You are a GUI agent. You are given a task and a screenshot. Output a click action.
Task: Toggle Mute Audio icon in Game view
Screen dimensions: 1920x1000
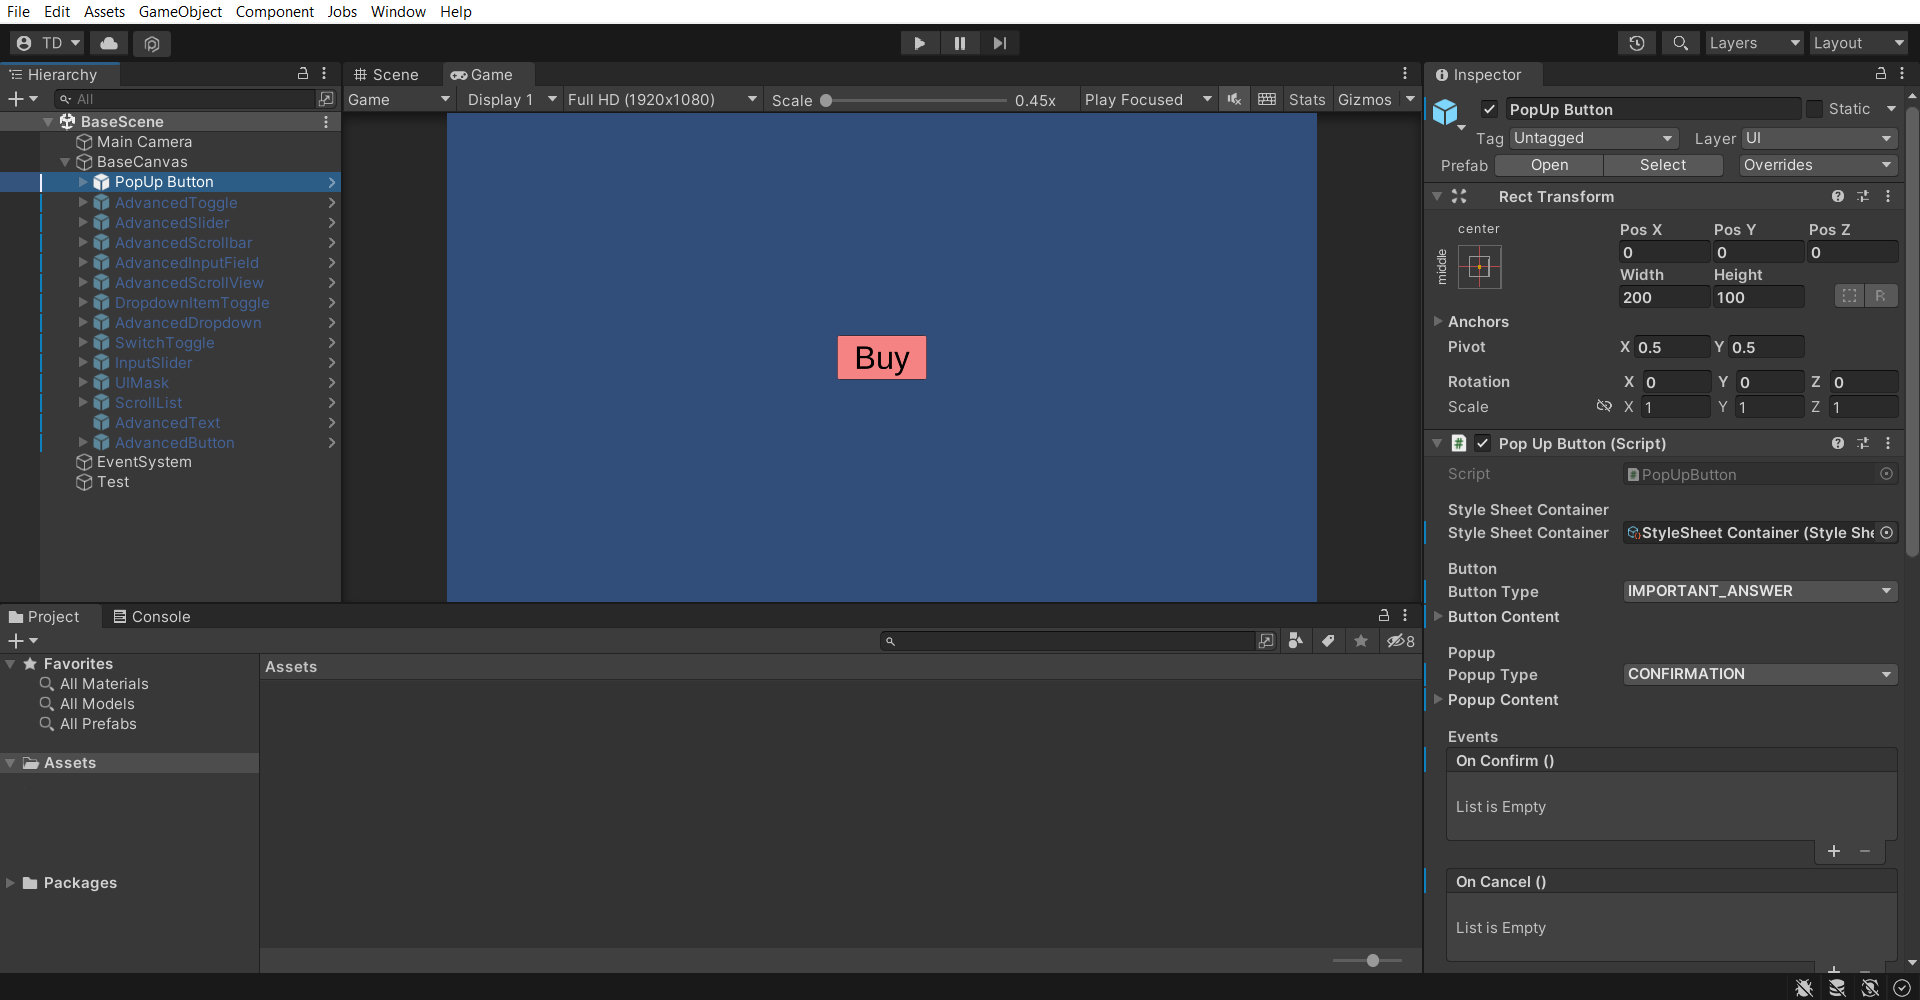[x=1234, y=99]
